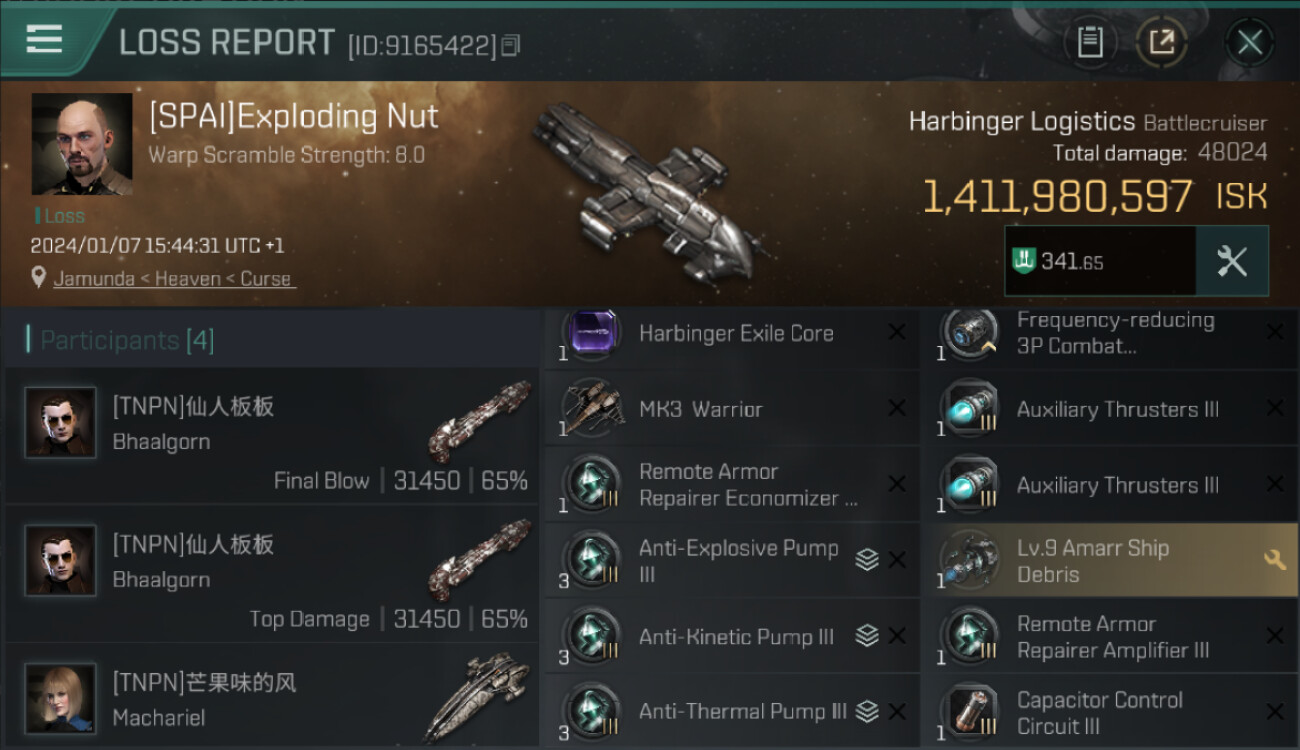Expand the Anti-Explosive Pump III stack

(867, 560)
